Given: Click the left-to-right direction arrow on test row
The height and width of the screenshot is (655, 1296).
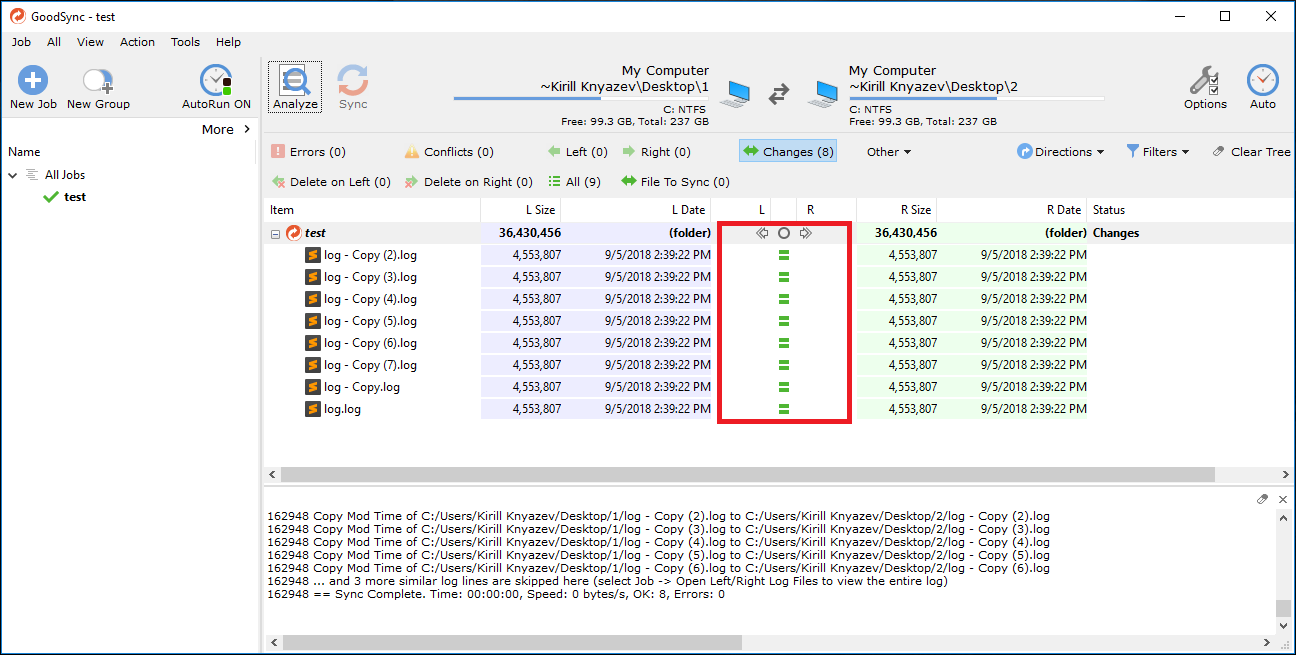Looking at the screenshot, I should [x=805, y=233].
